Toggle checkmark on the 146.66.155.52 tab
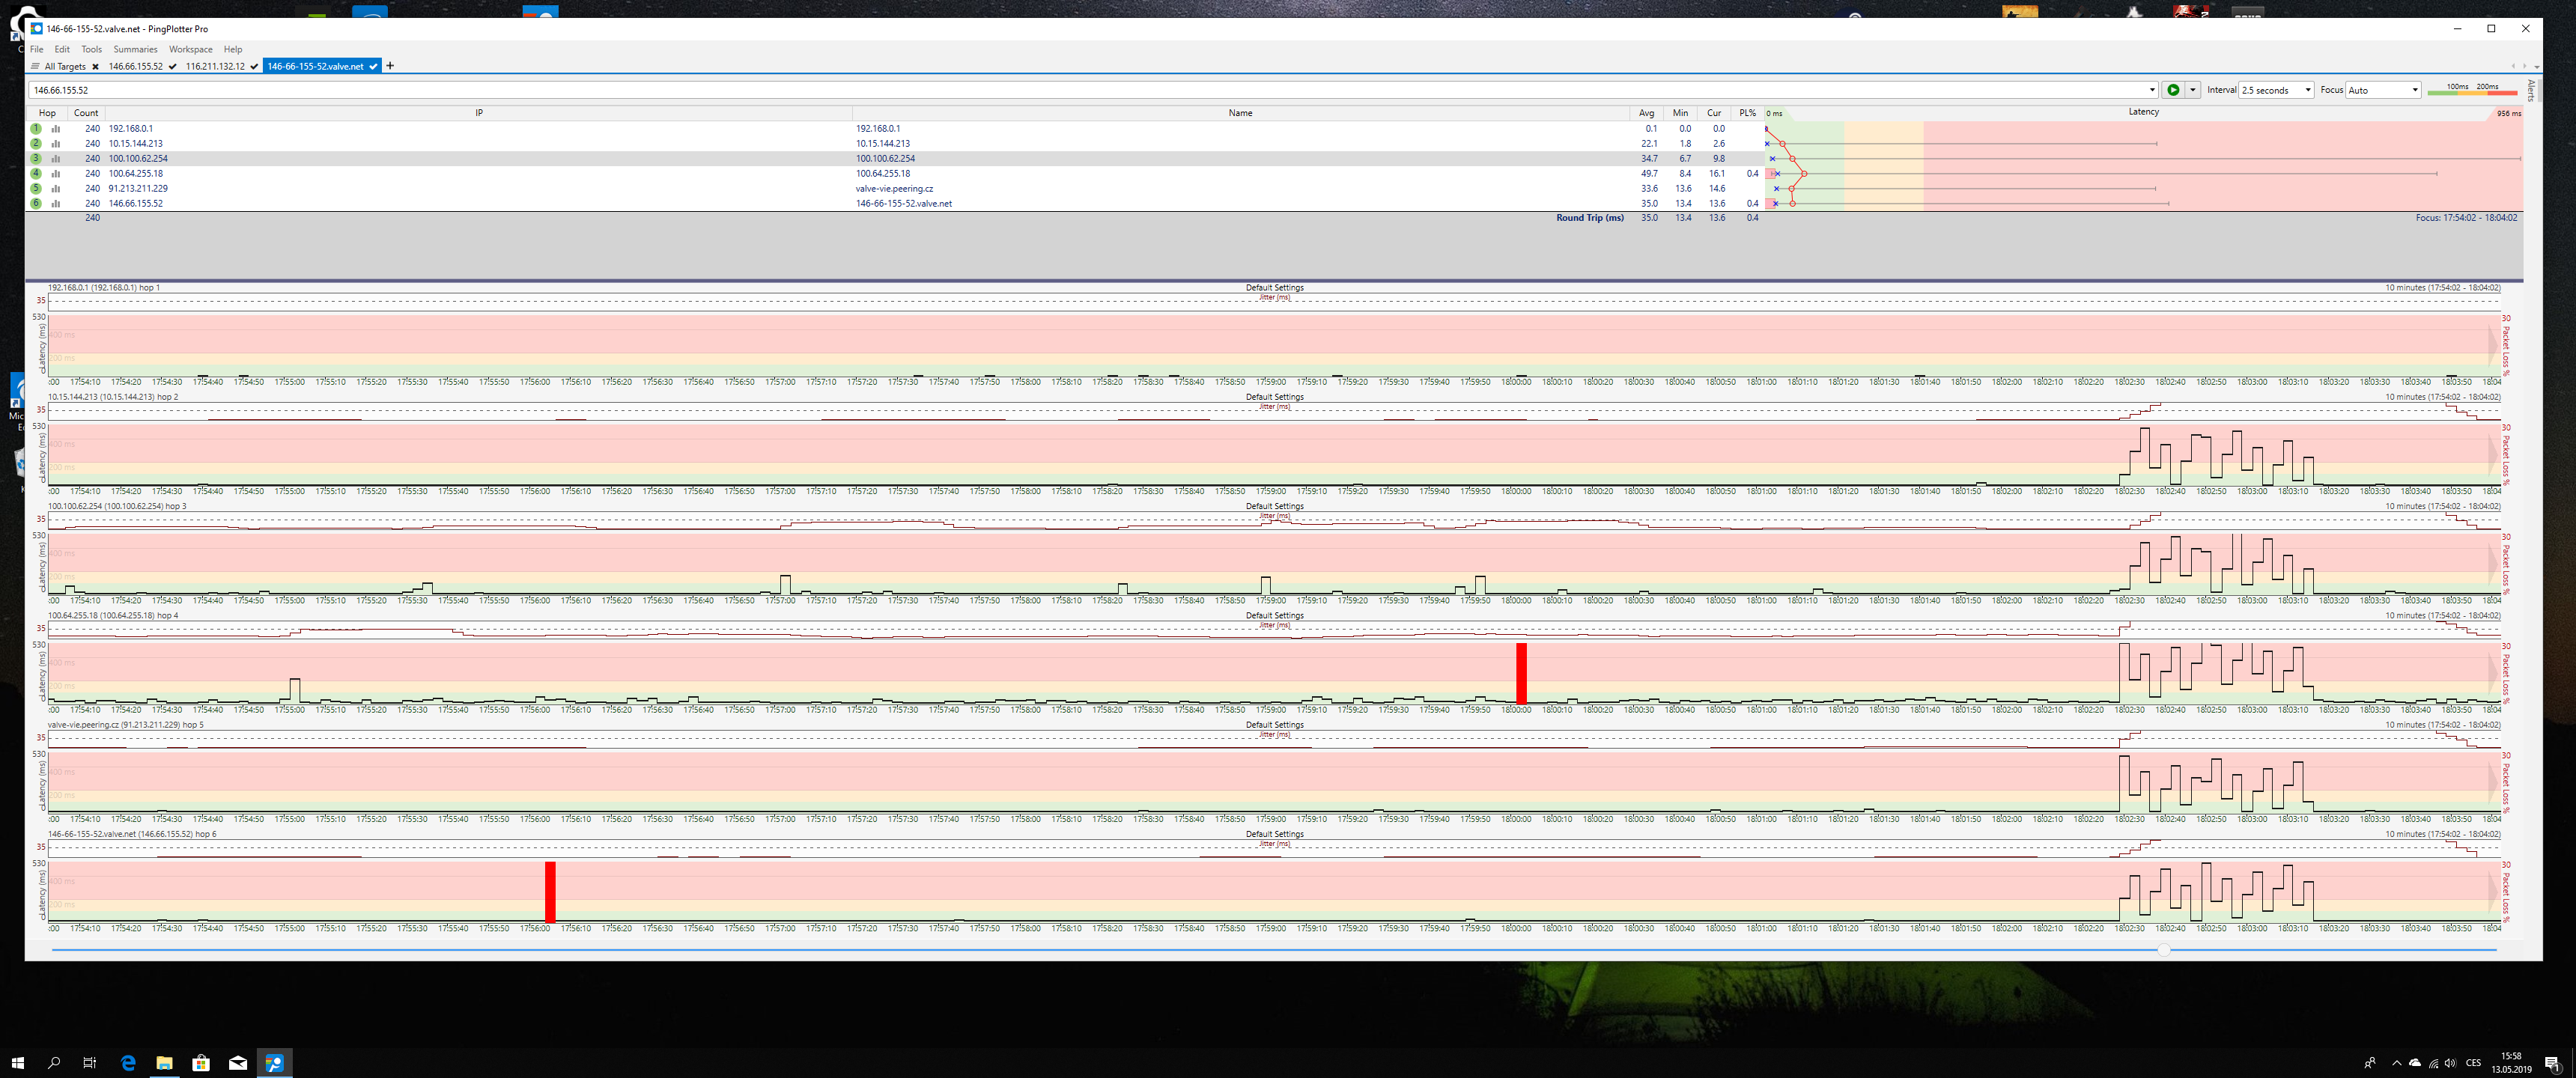 click(x=173, y=67)
